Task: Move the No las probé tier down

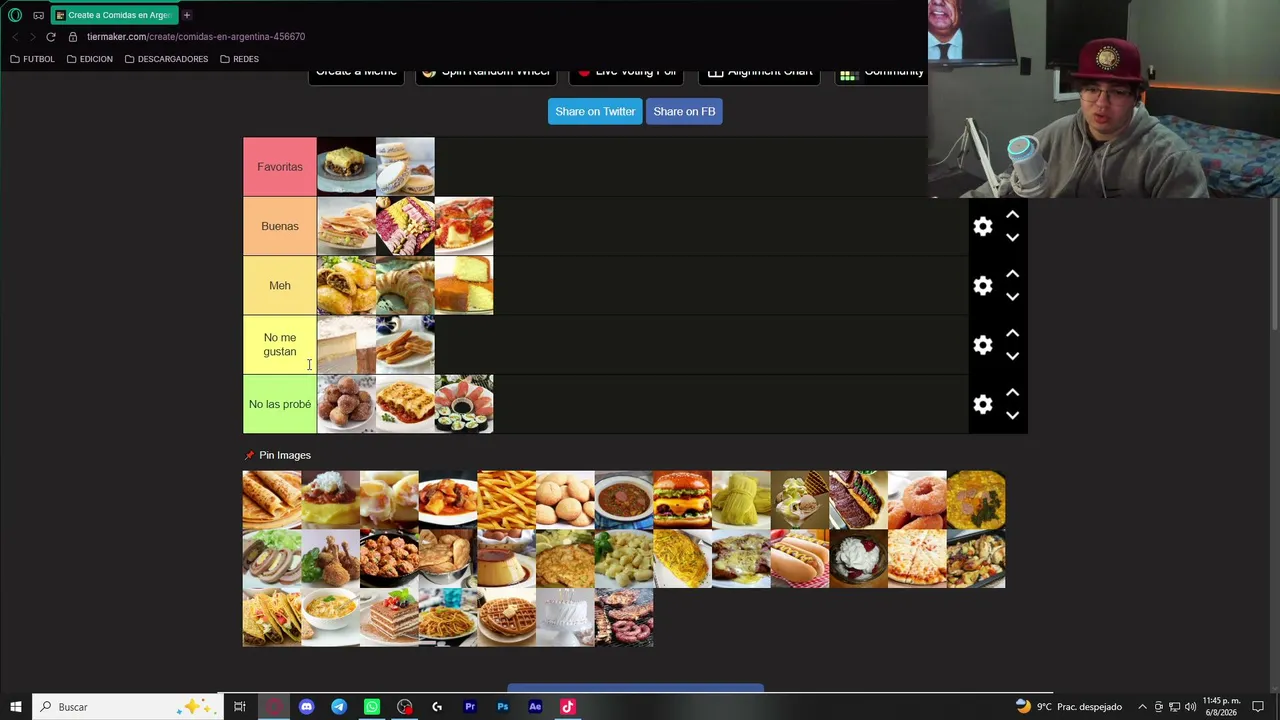Action: [1012, 415]
